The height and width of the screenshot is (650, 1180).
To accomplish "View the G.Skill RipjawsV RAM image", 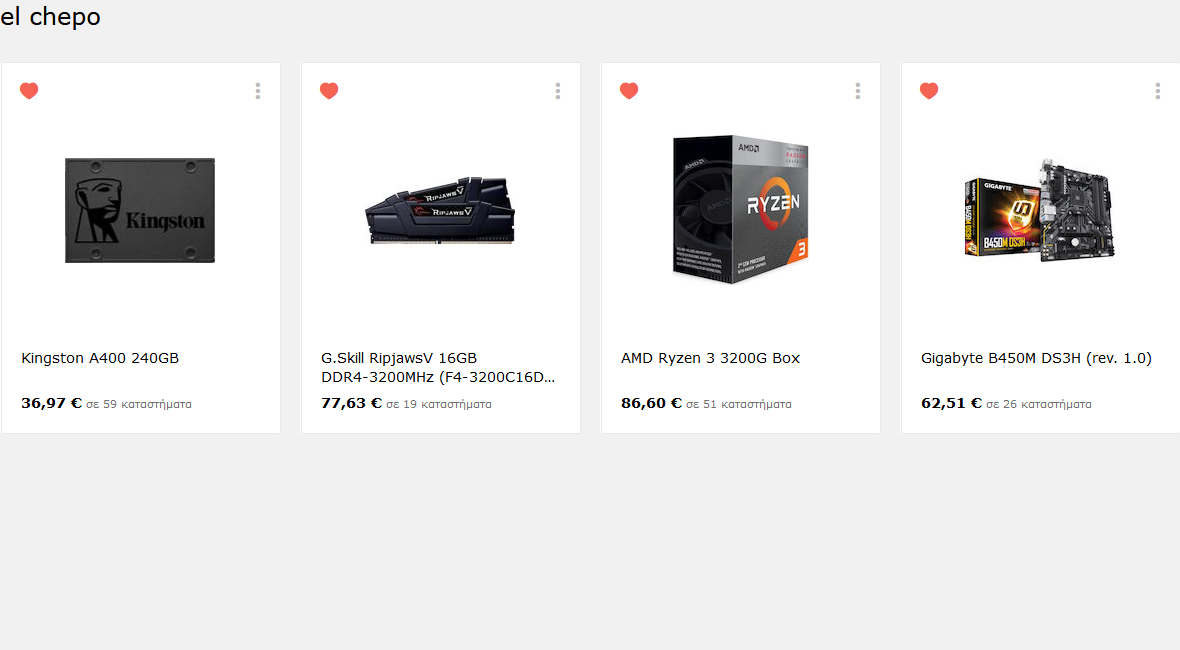I will click(440, 211).
